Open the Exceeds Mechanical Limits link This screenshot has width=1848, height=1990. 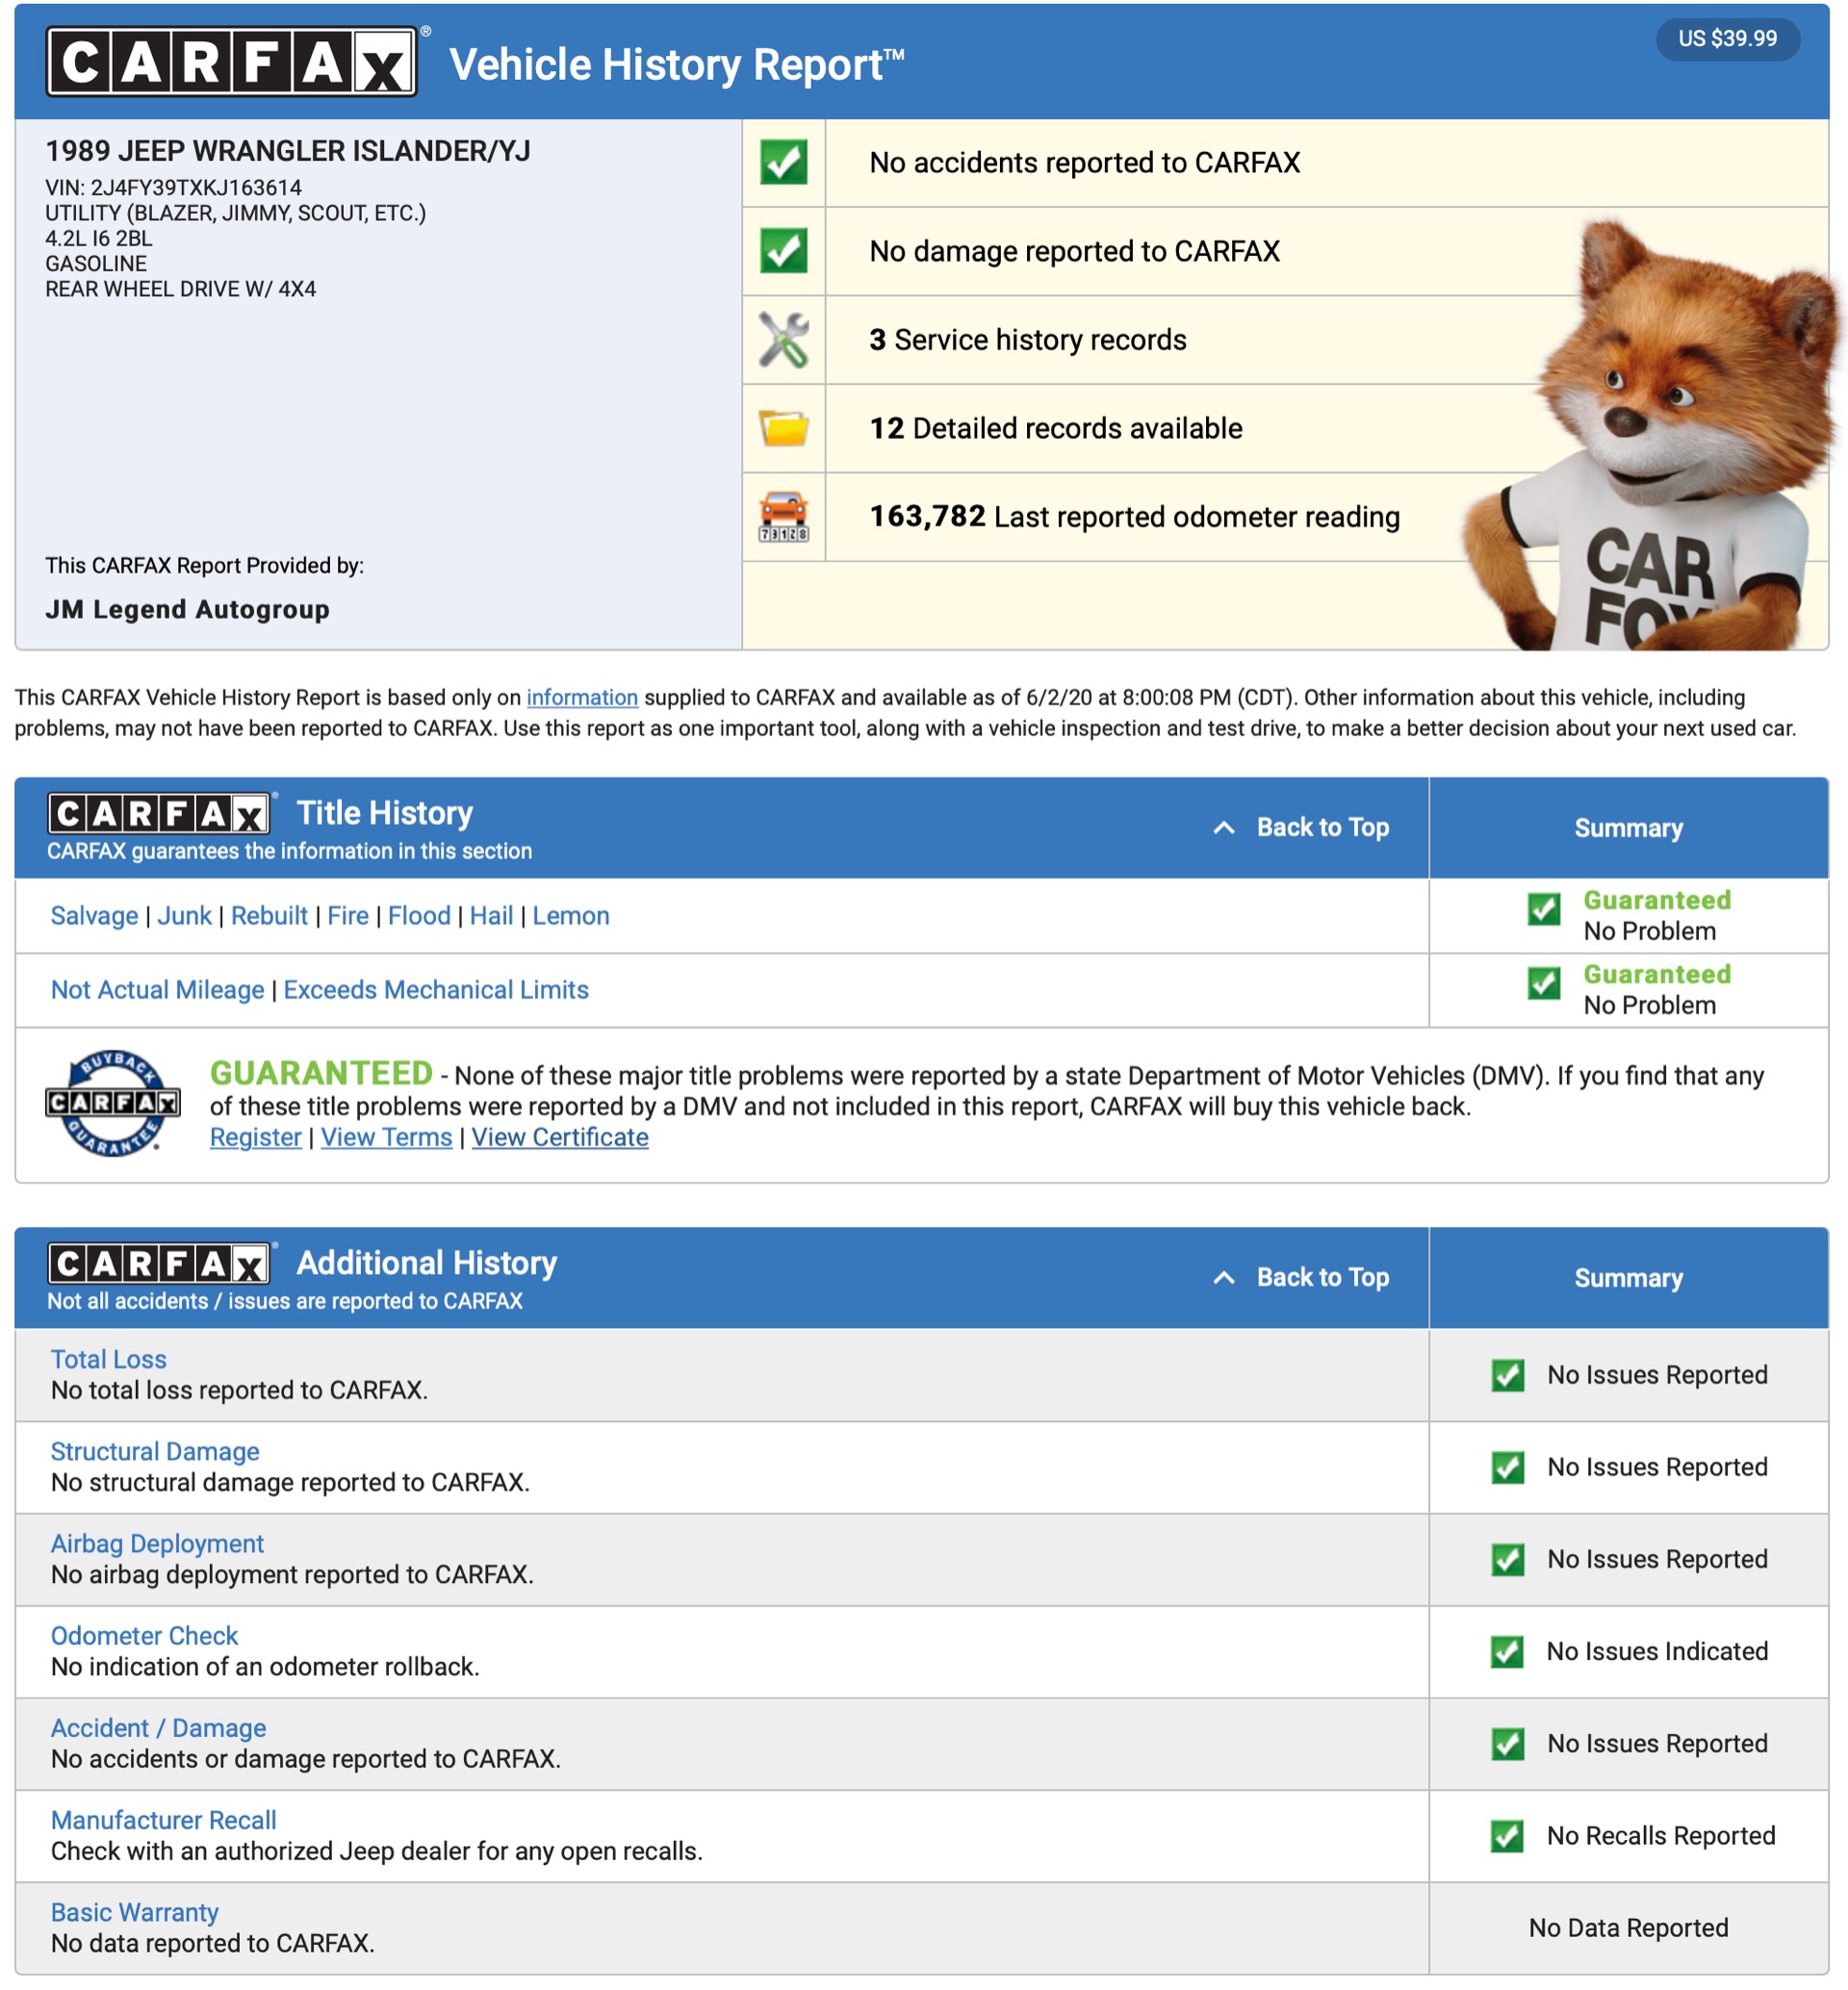(x=436, y=990)
